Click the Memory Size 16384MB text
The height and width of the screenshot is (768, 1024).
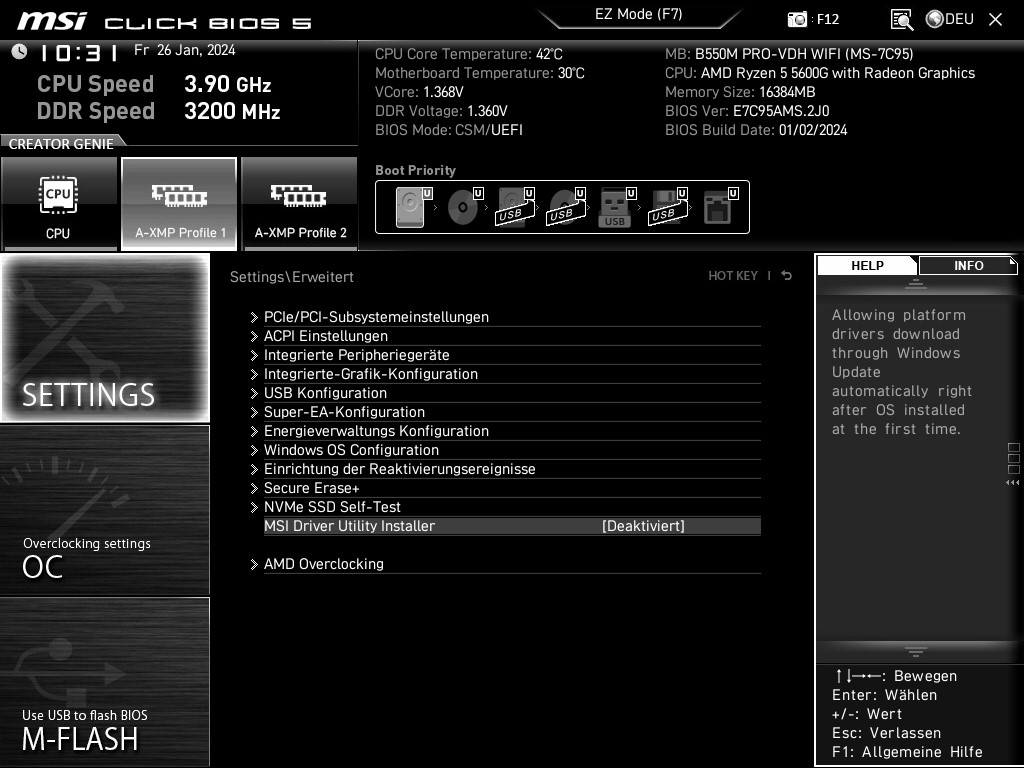click(740, 92)
